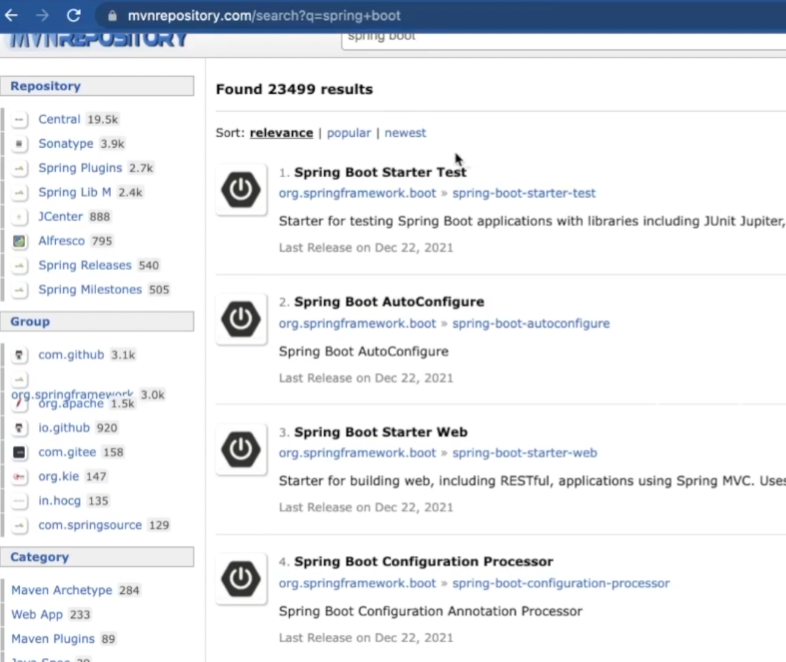
Task: Open org.springframework.boot group of Starter Web
Action: [x=357, y=453]
